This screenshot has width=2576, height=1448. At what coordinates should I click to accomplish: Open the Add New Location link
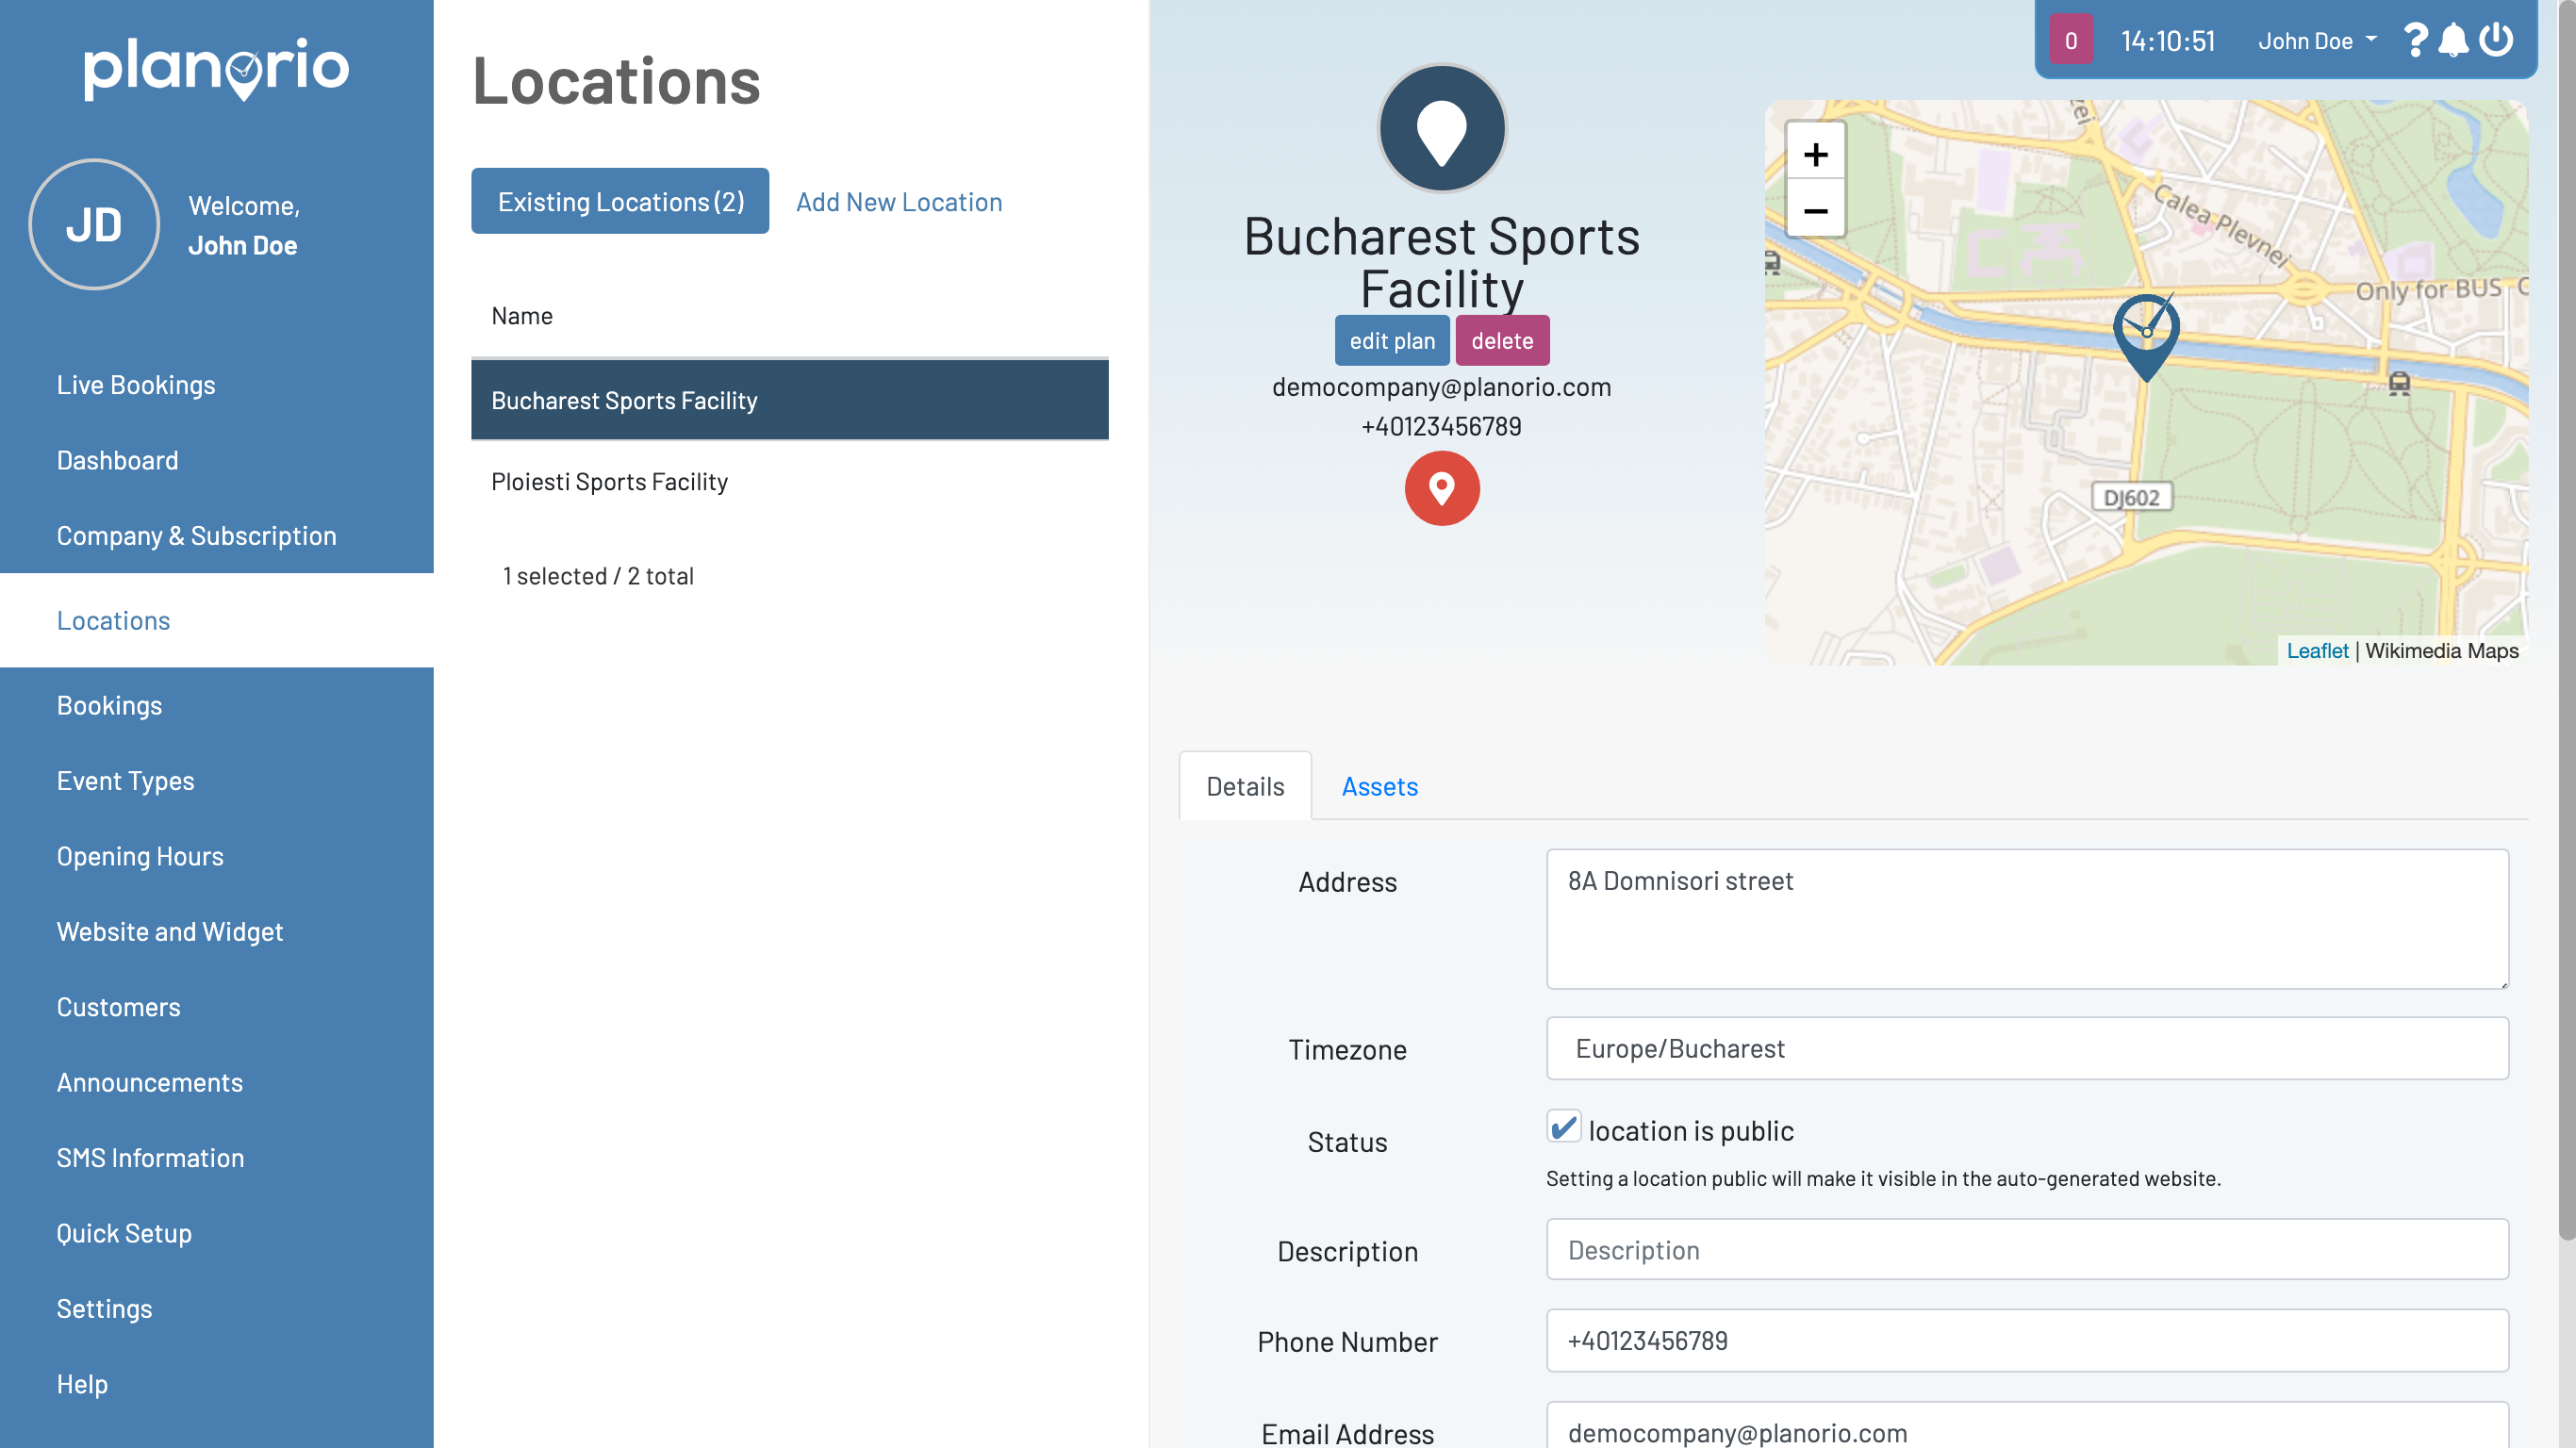[x=898, y=202]
